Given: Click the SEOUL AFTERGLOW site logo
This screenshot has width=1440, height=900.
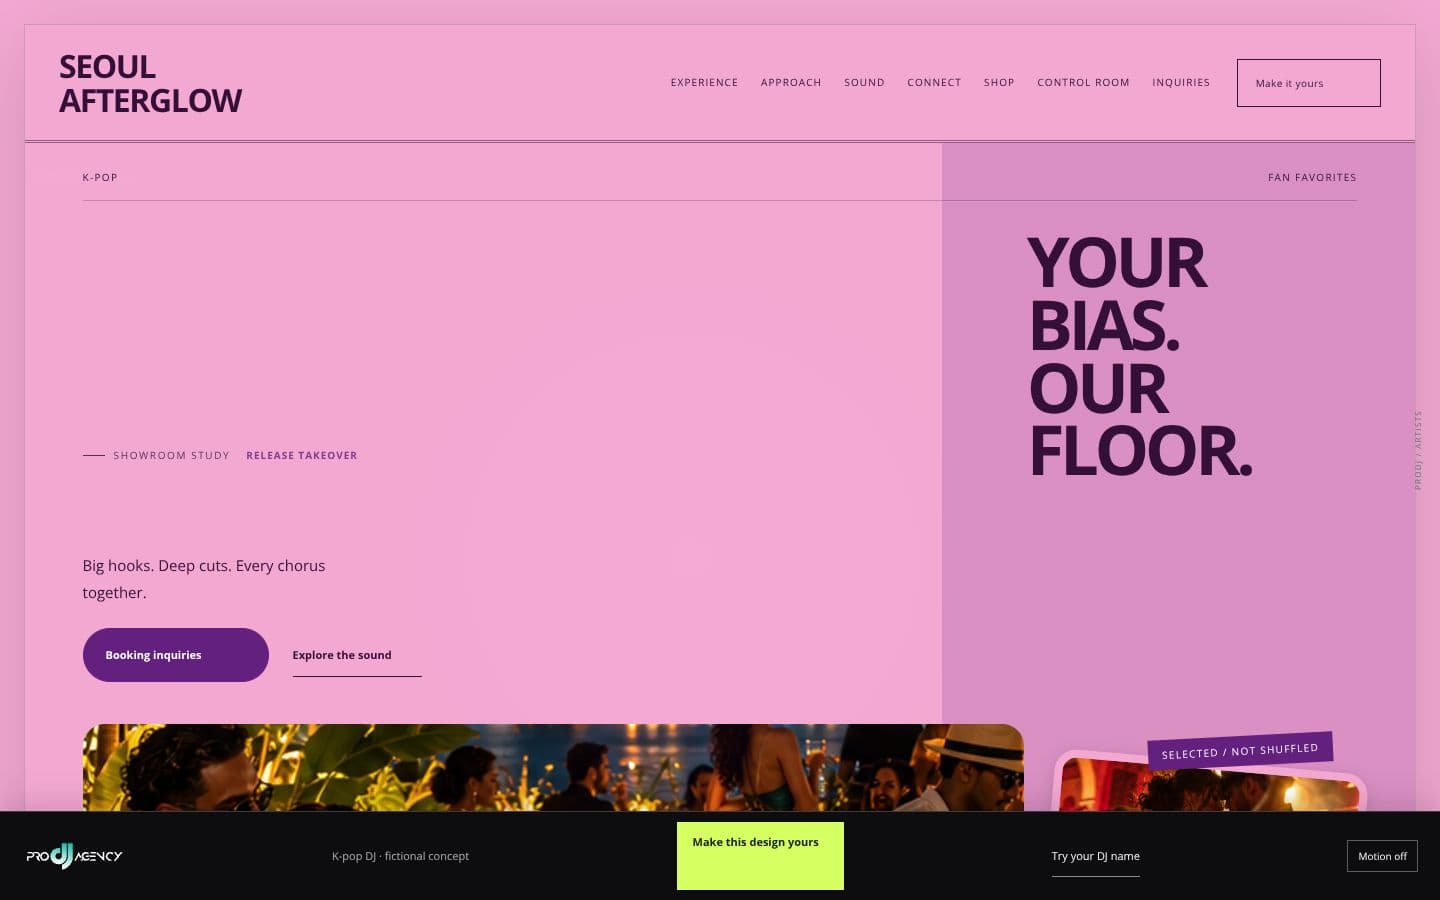Looking at the screenshot, I should coord(150,84).
